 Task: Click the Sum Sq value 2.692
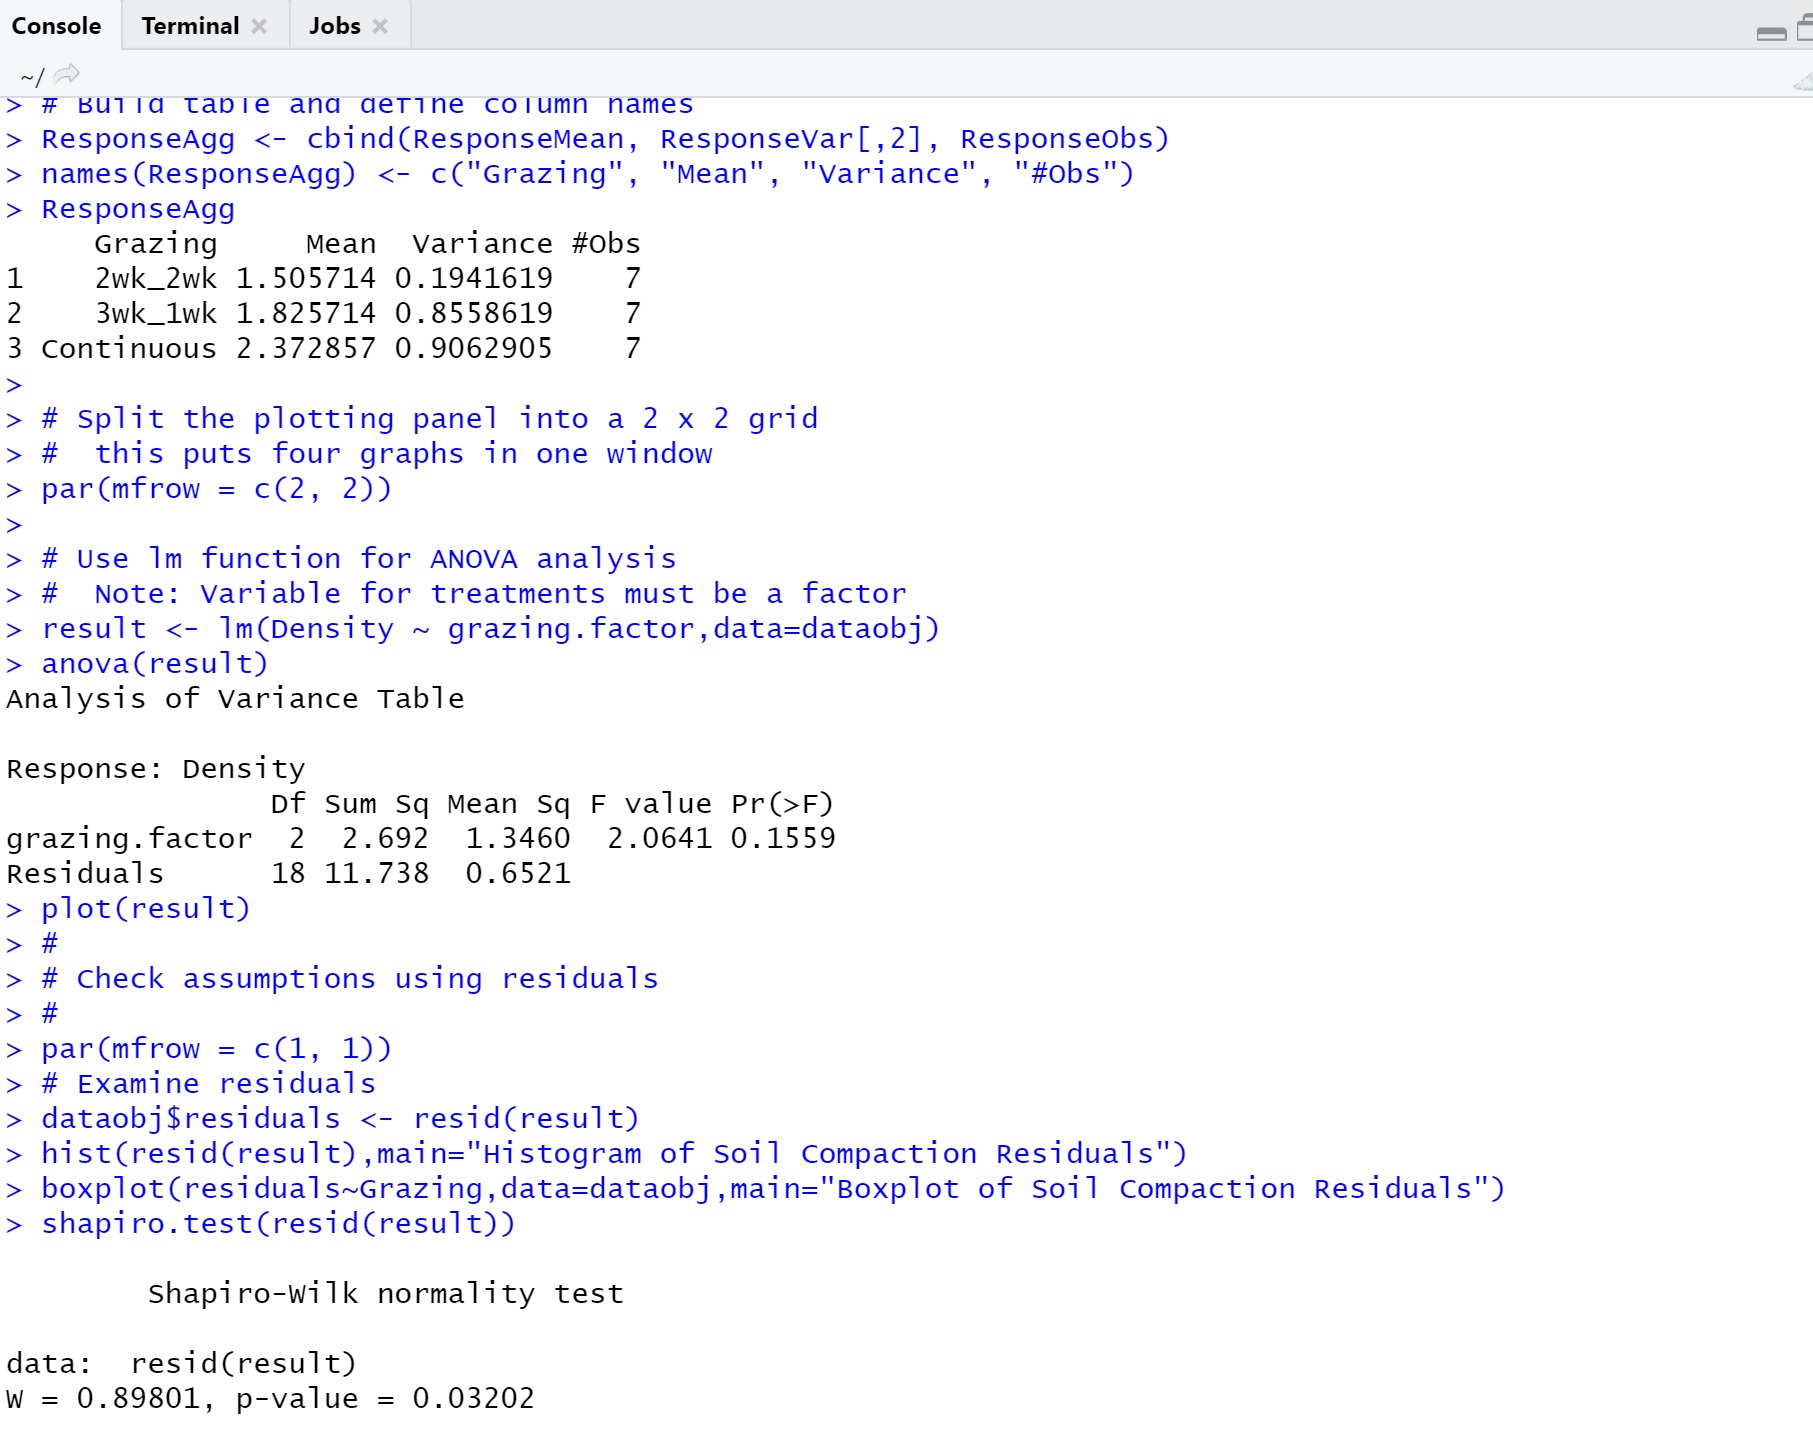click(385, 839)
